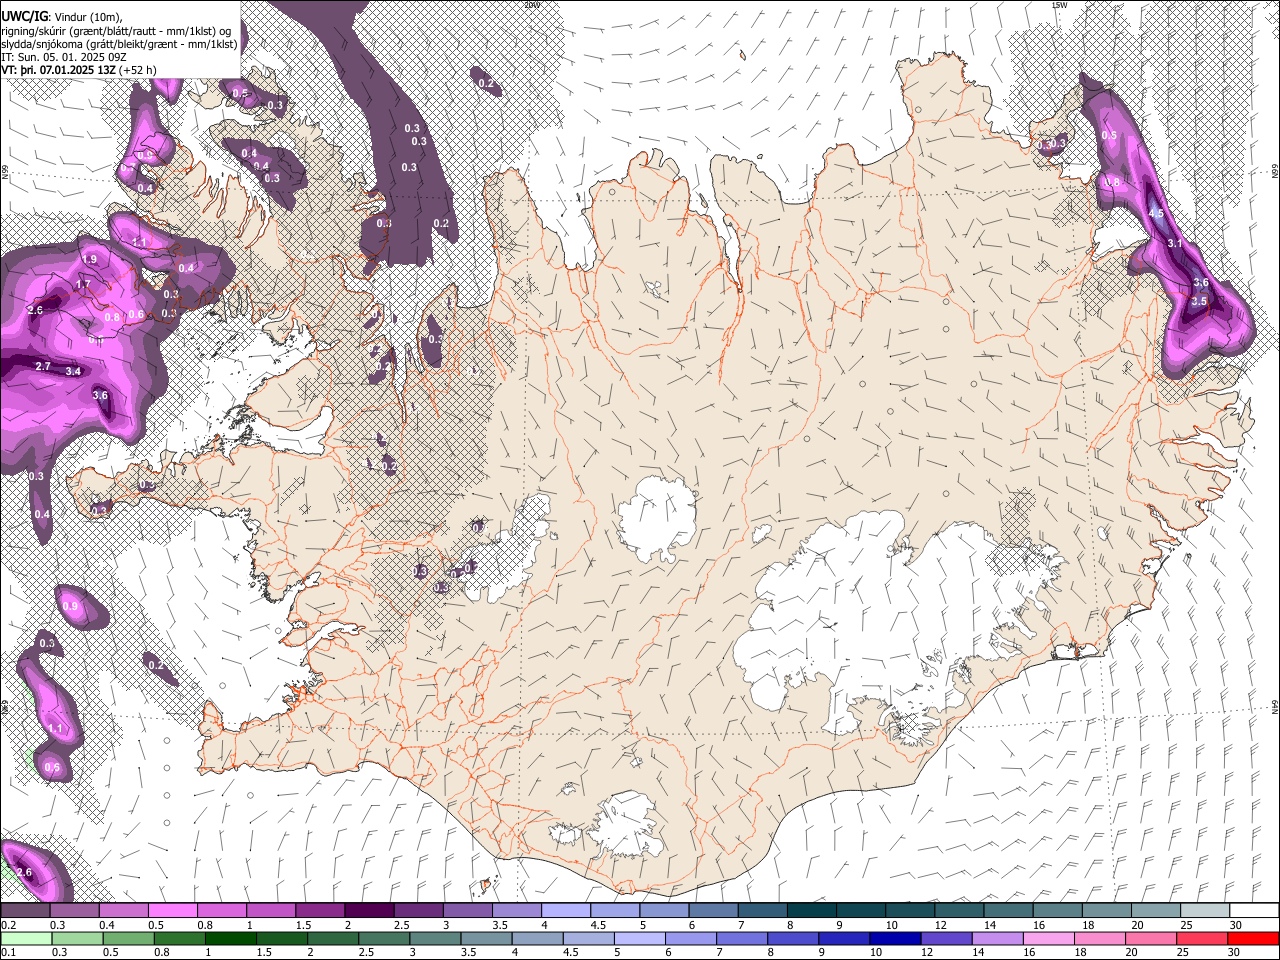Select the 'IT: Sun. 05. 01. 2025 09Z' line
1280x960 pixels.
(x=64, y=57)
